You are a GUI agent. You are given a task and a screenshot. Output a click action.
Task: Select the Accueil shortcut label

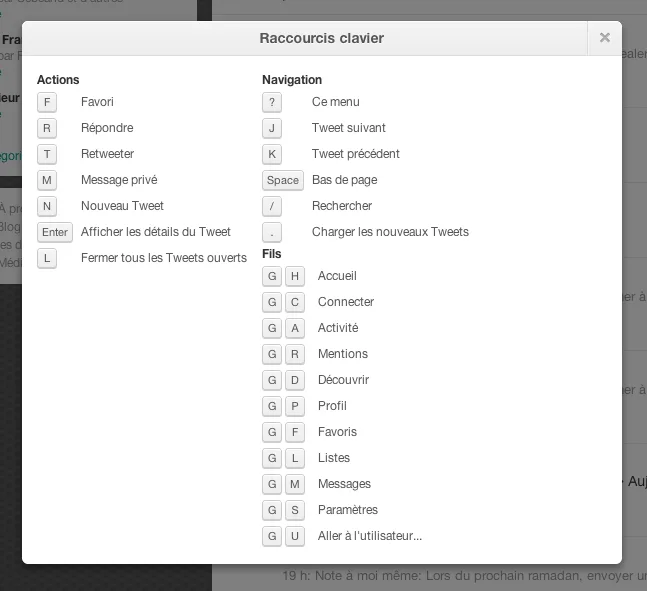click(337, 276)
